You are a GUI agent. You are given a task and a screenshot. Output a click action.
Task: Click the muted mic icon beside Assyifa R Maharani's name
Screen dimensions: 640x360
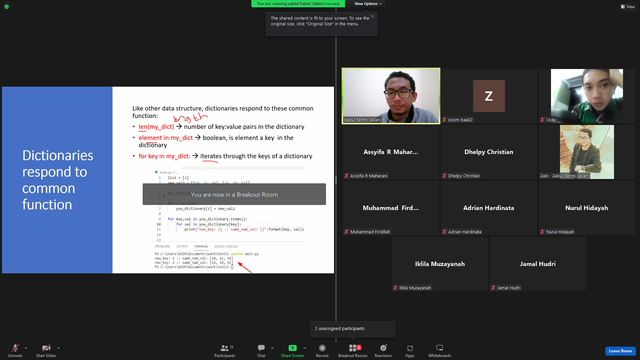[347, 176]
